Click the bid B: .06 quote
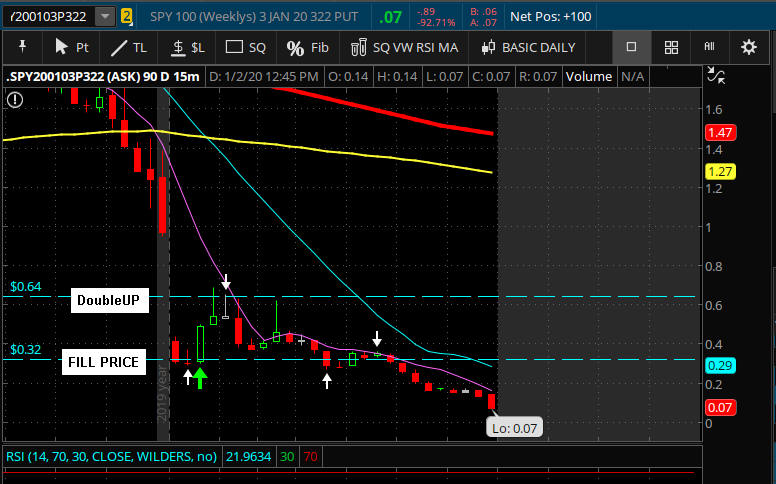 coord(483,11)
